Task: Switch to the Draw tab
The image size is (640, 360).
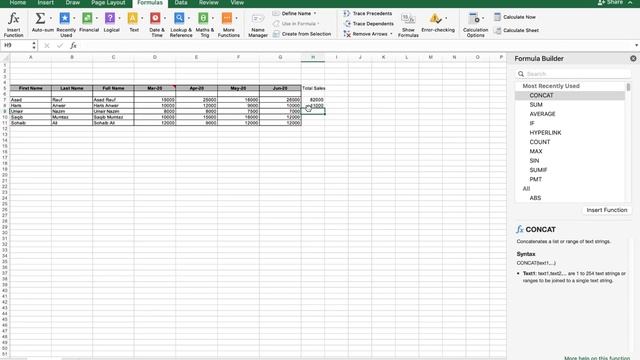Action: point(73,2)
